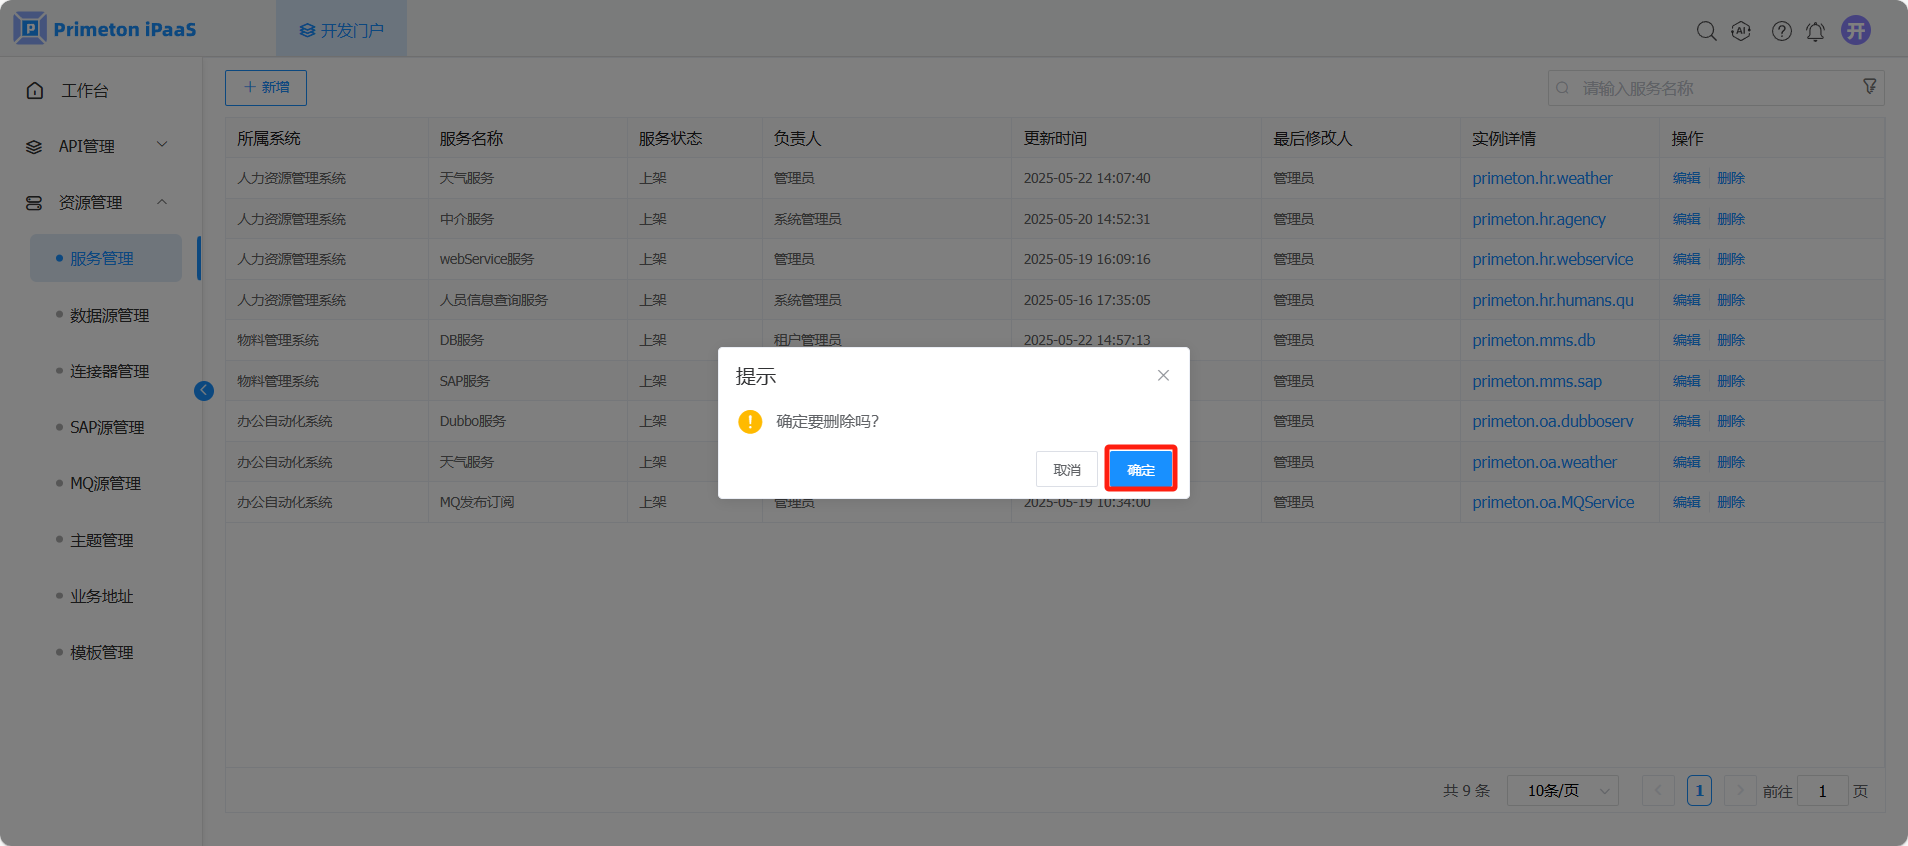Viewport: 1908px width, 846px height.
Task: Click the filter funnel icon in search box
Action: click(x=1869, y=87)
